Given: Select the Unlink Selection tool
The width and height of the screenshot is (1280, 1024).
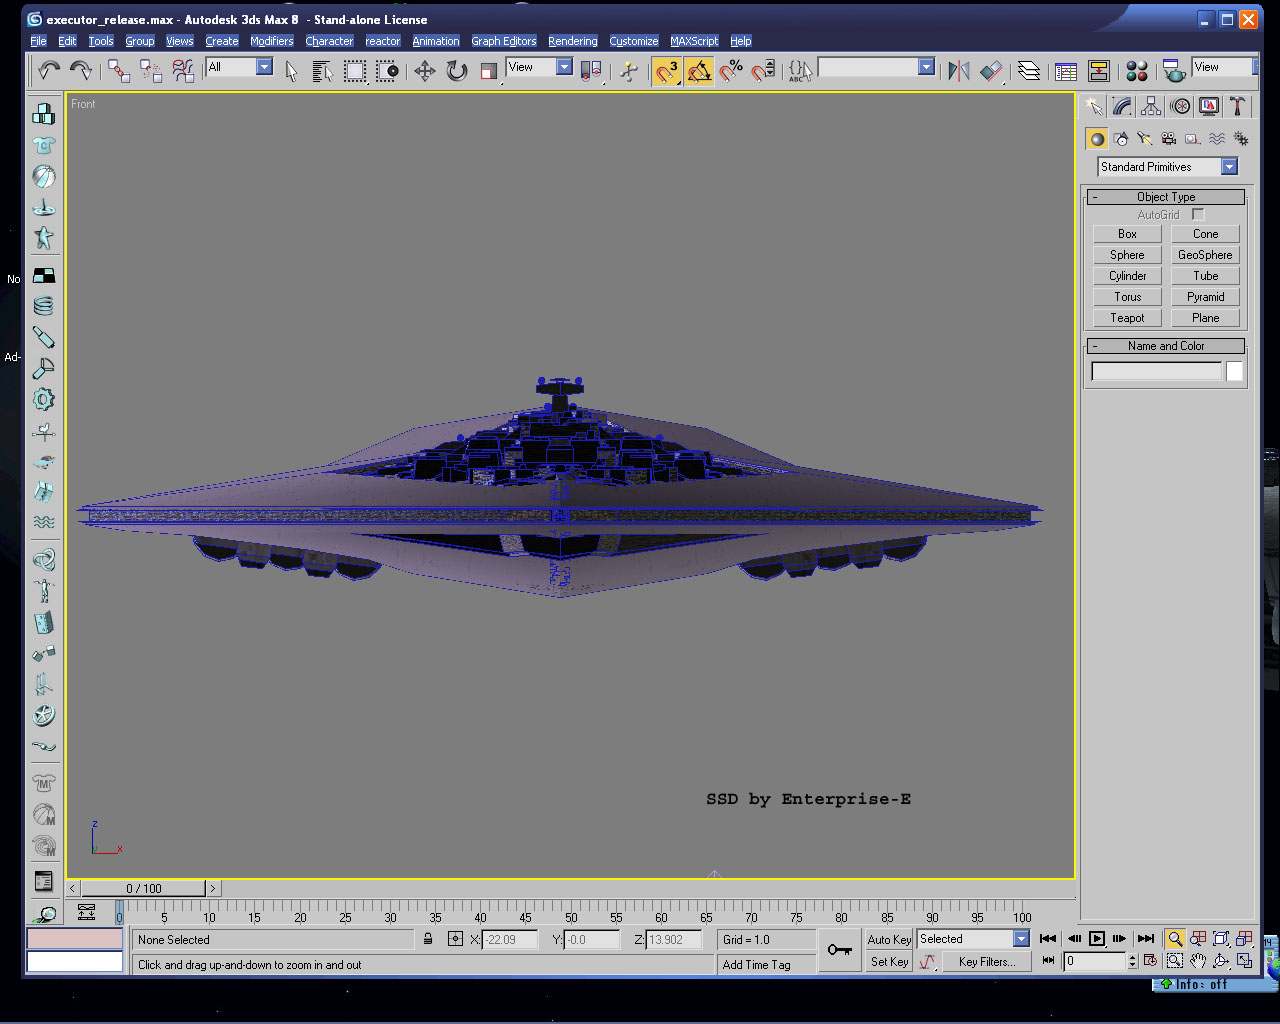Looking at the screenshot, I should [x=151, y=70].
